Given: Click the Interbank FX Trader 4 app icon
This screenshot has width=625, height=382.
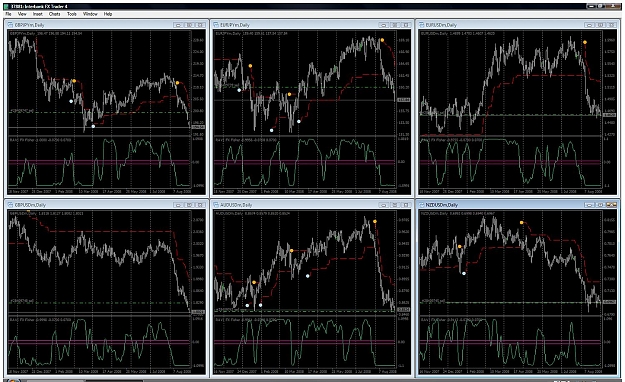Looking at the screenshot, I should click(x=7, y=6).
